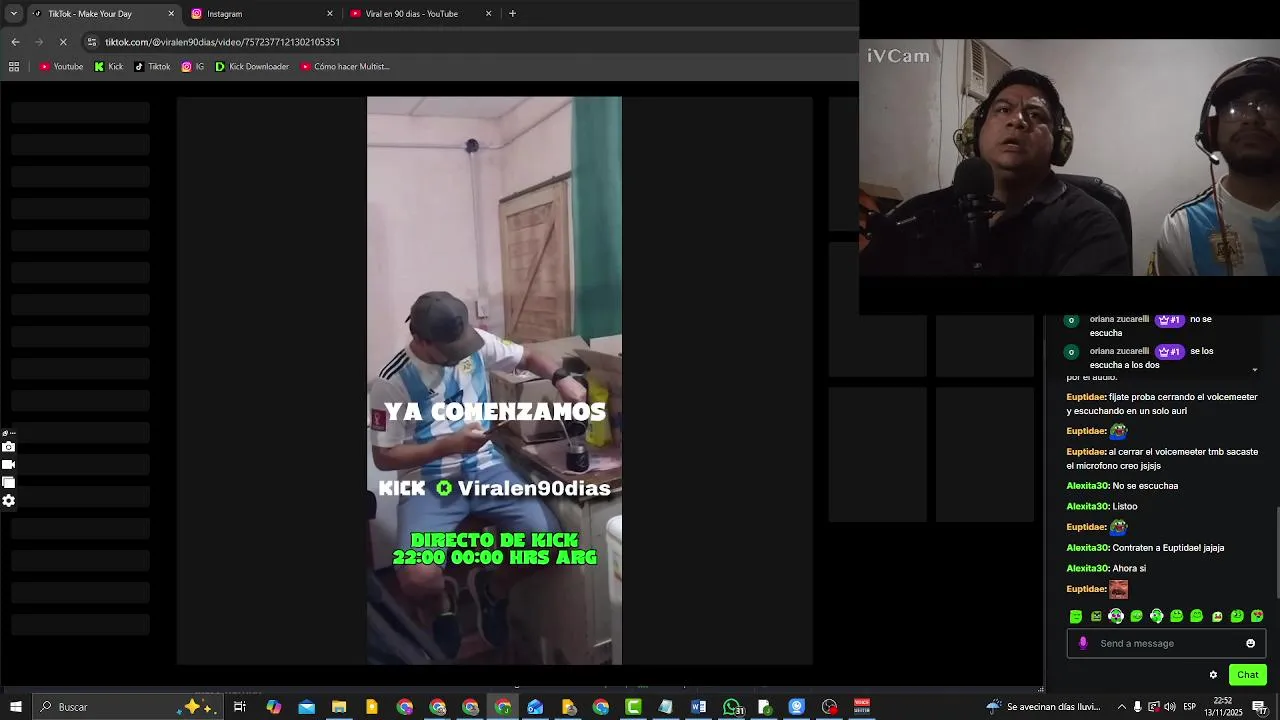This screenshot has width=1280, height=720.
Task: Switch to the Viral en 90 dias YouTube tab
Action: 420,14
